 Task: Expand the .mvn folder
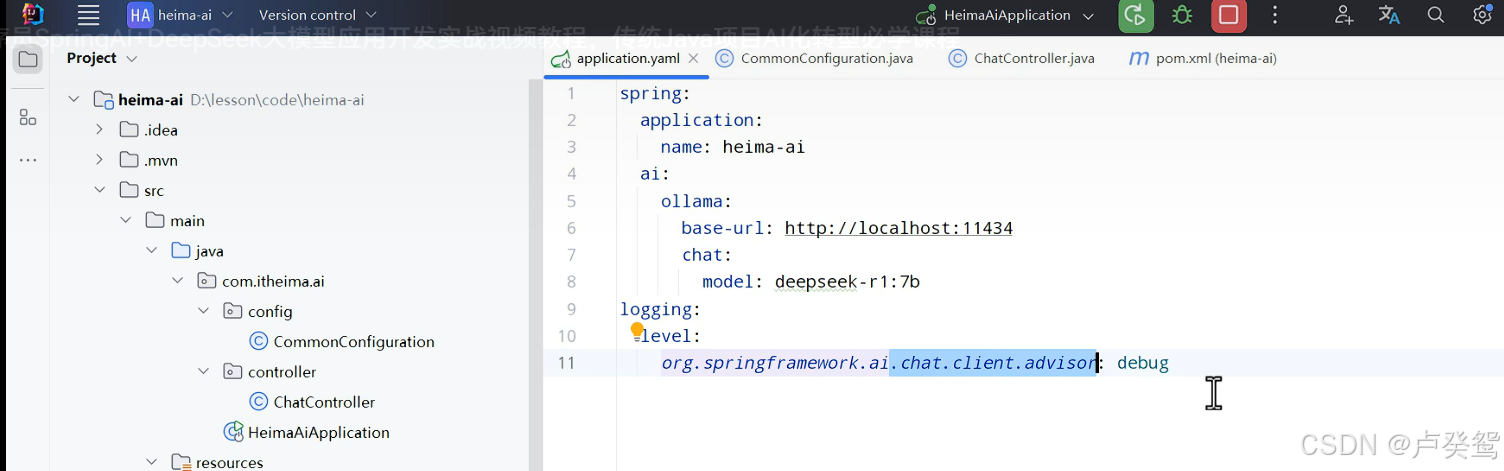99,160
